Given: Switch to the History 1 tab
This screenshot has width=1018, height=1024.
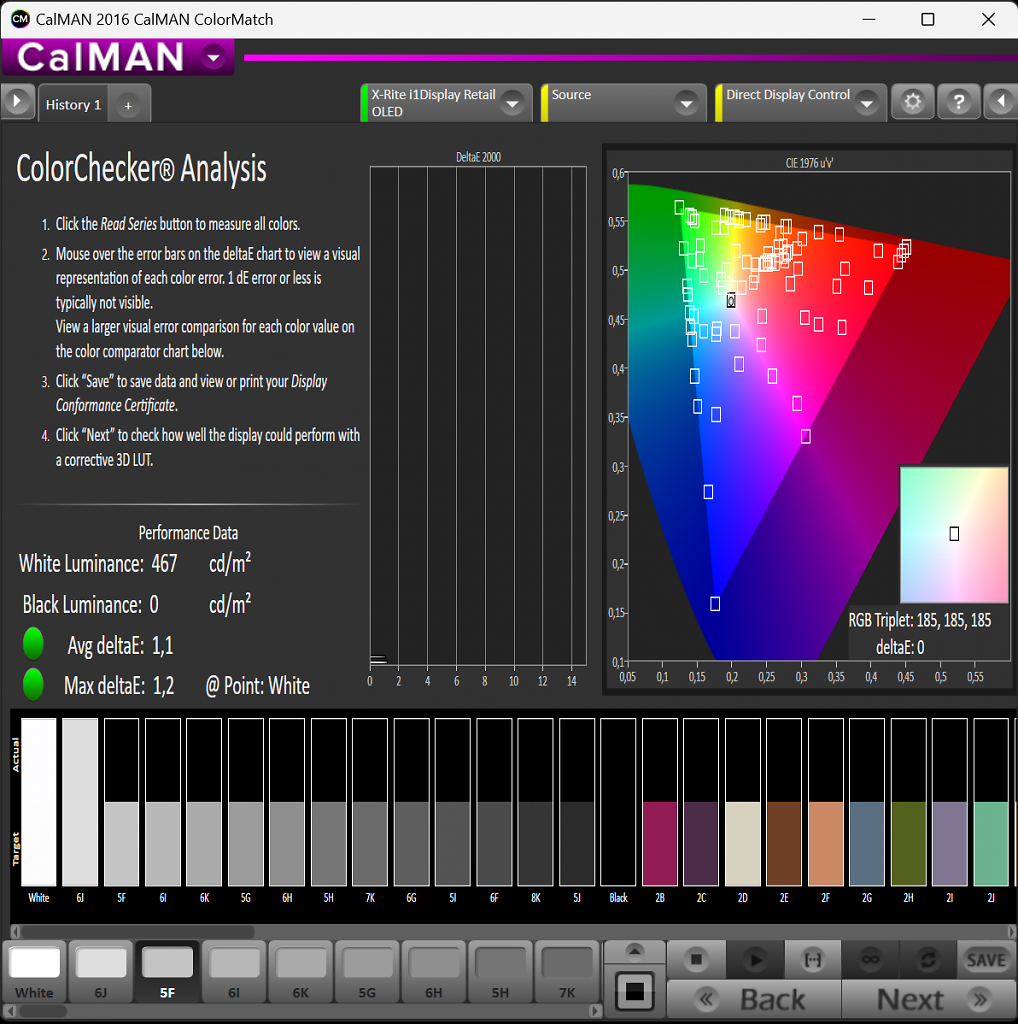Looking at the screenshot, I should click(73, 104).
